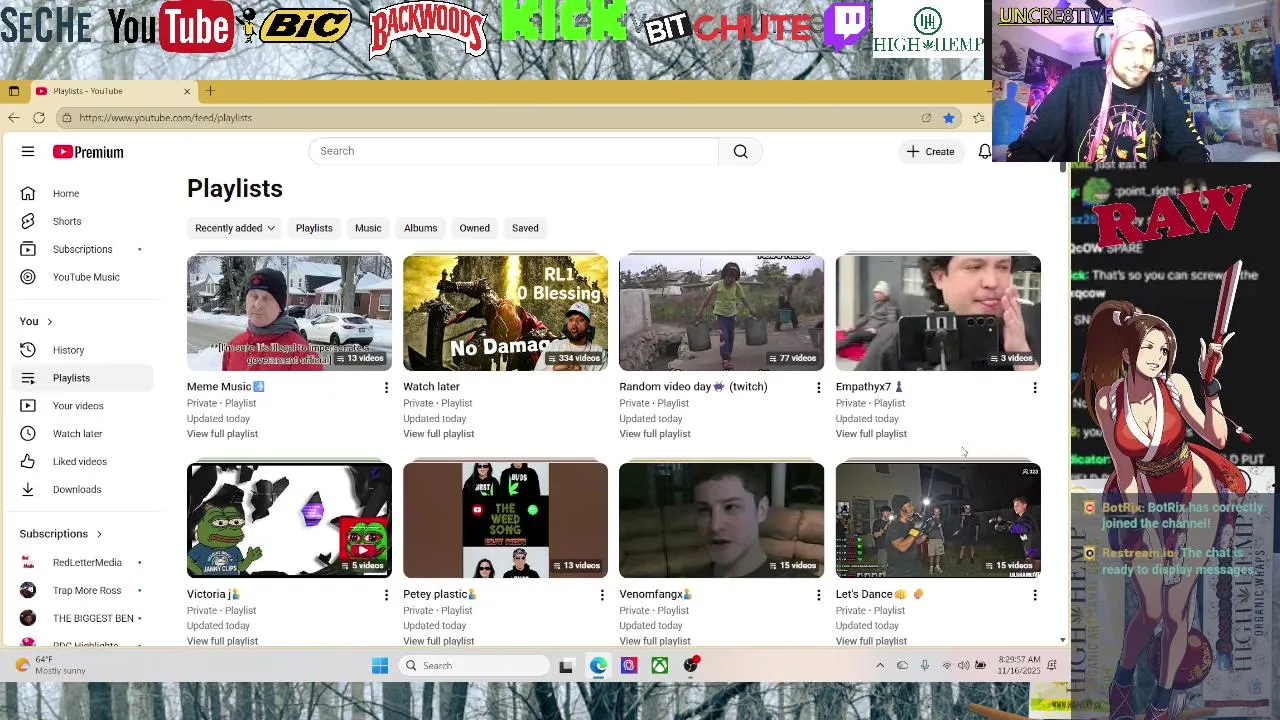Click the open-in-app icon in address bar
The width and height of the screenshot is (1280, 720).
click(926, 118)
